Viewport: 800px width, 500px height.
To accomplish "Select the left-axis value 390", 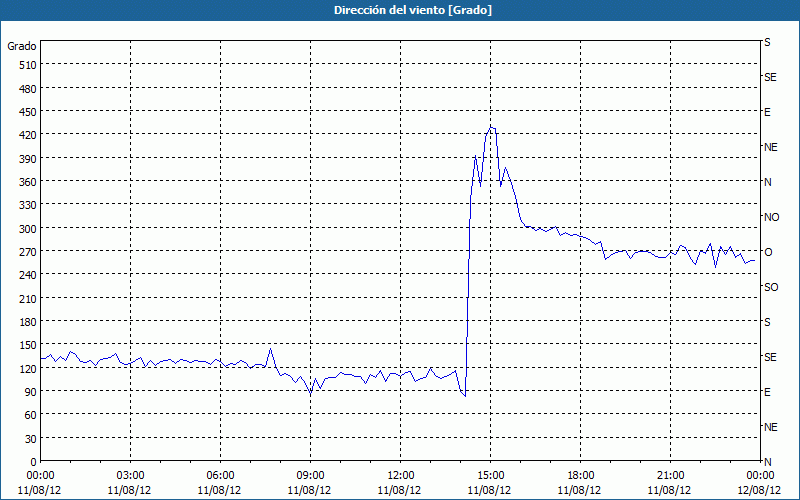I will (28, 159).
